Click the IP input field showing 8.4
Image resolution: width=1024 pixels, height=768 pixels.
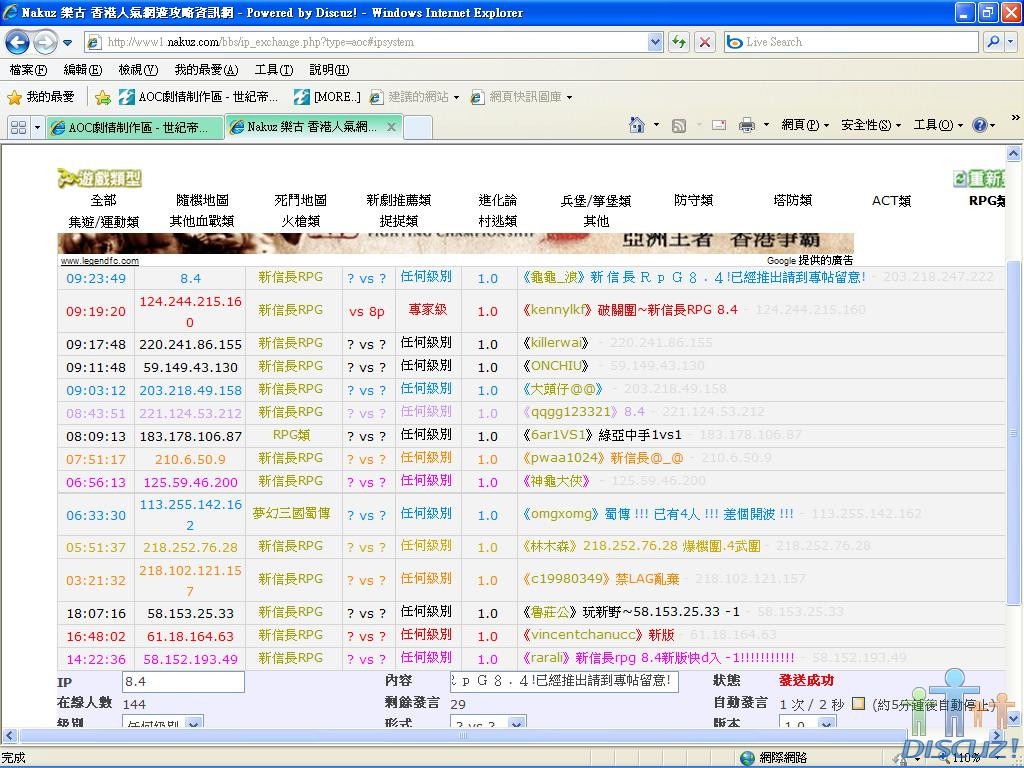pyautogui.click(x=183, y=682)
